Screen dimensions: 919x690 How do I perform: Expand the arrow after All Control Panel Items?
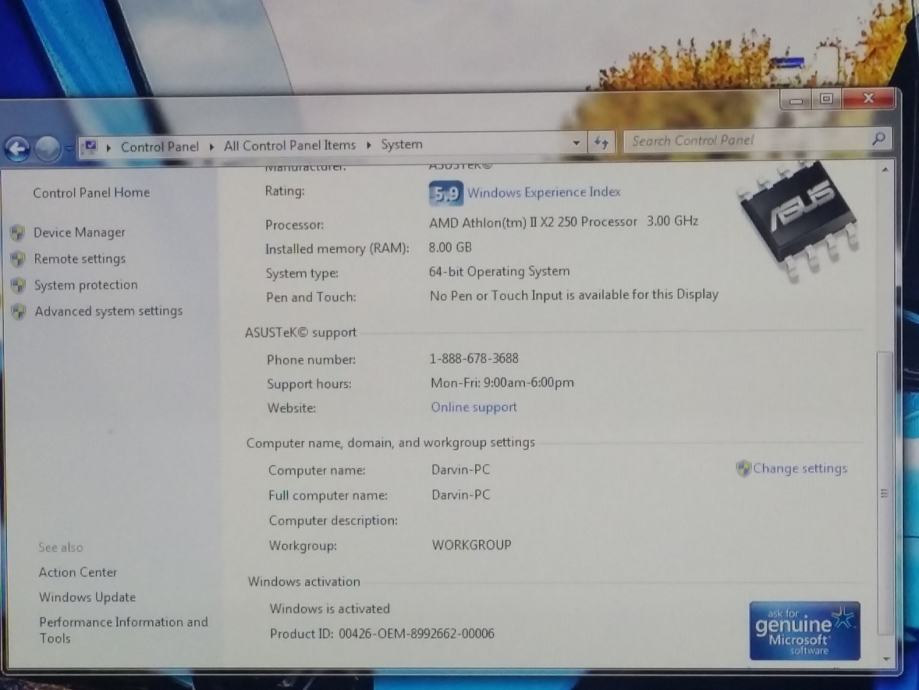coord(369,145)
